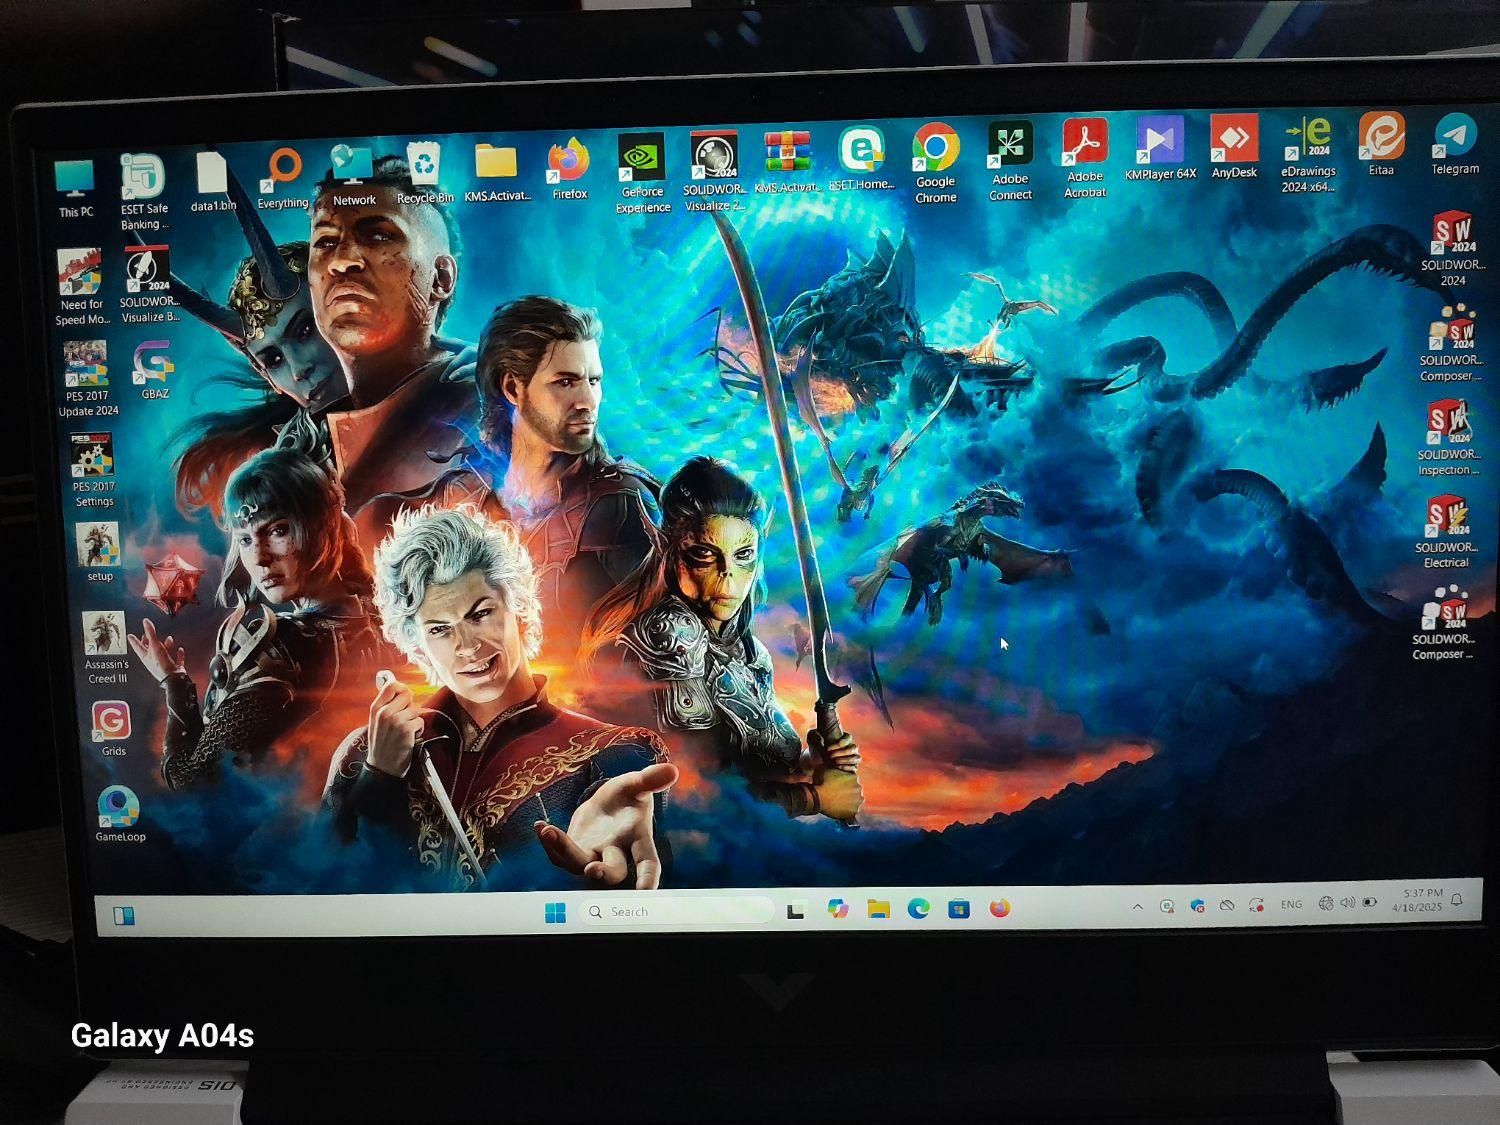
Task: Launch Need for Speed Most Wanted shortcut
Action: pos(82,288)
